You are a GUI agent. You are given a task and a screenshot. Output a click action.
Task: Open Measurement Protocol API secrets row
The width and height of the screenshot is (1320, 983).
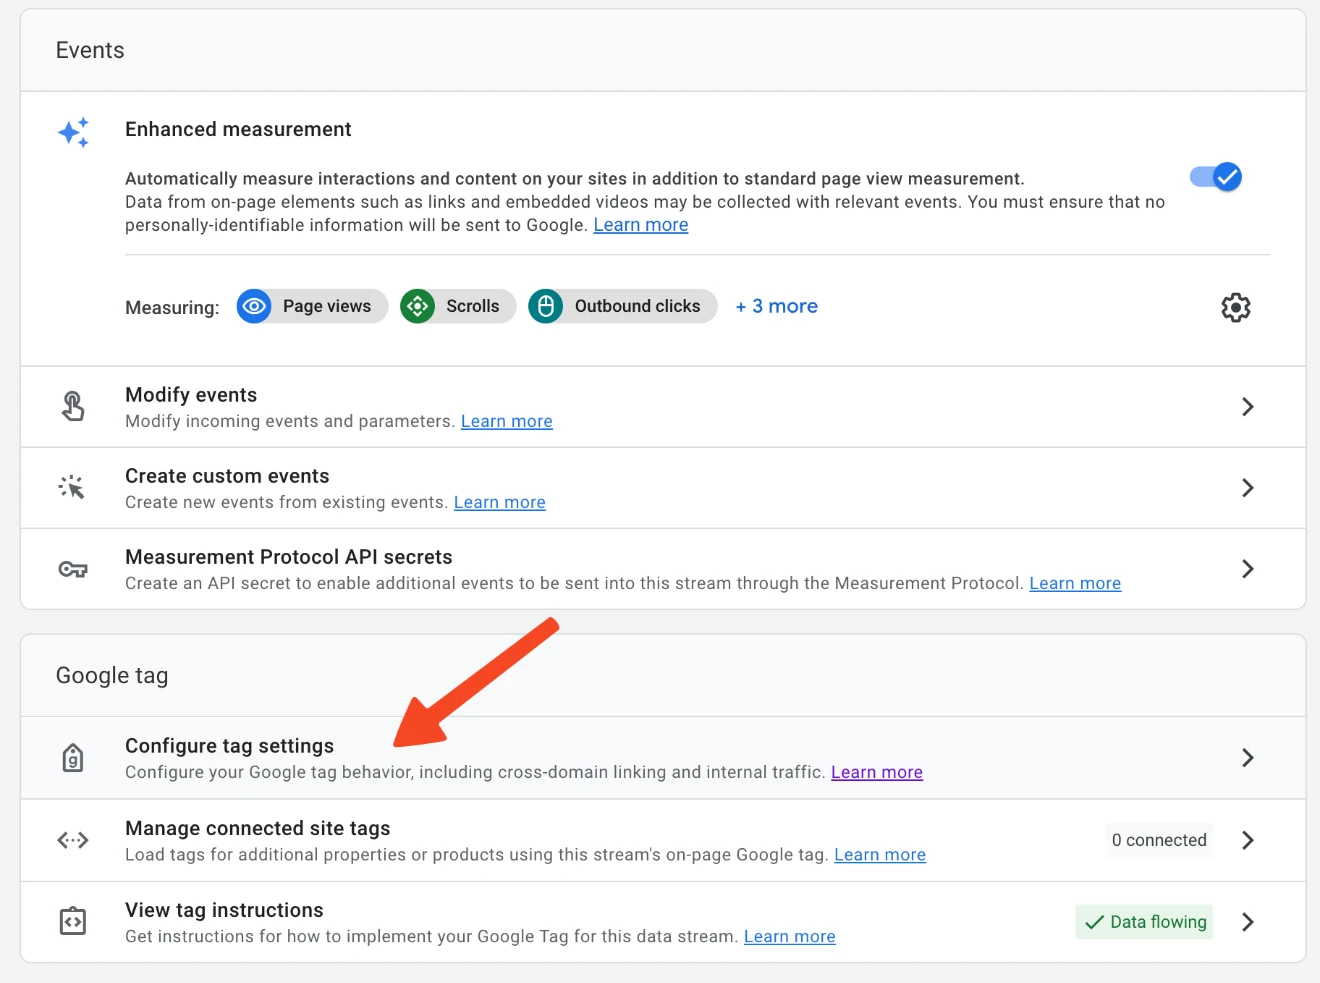click(x=663, y=569)
